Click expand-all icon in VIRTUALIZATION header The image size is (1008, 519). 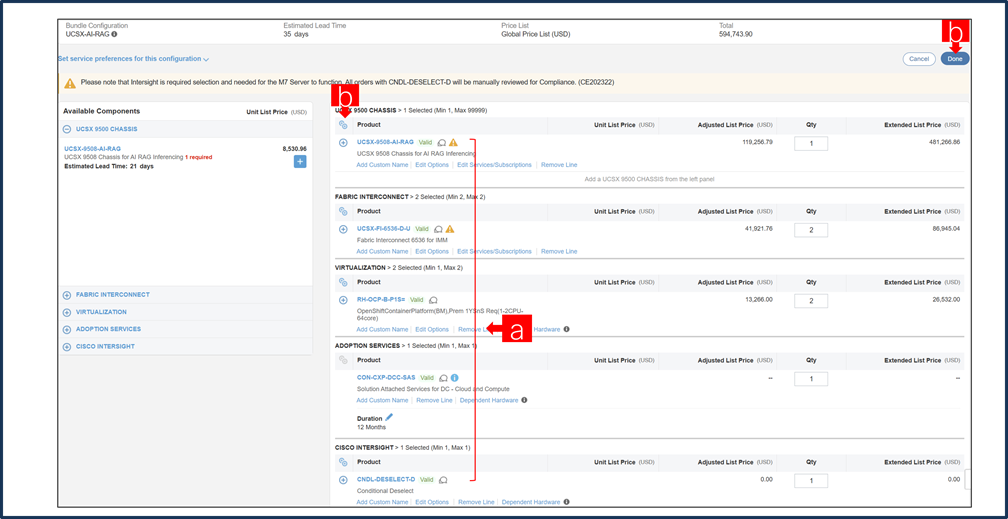(x=343, y=282)
